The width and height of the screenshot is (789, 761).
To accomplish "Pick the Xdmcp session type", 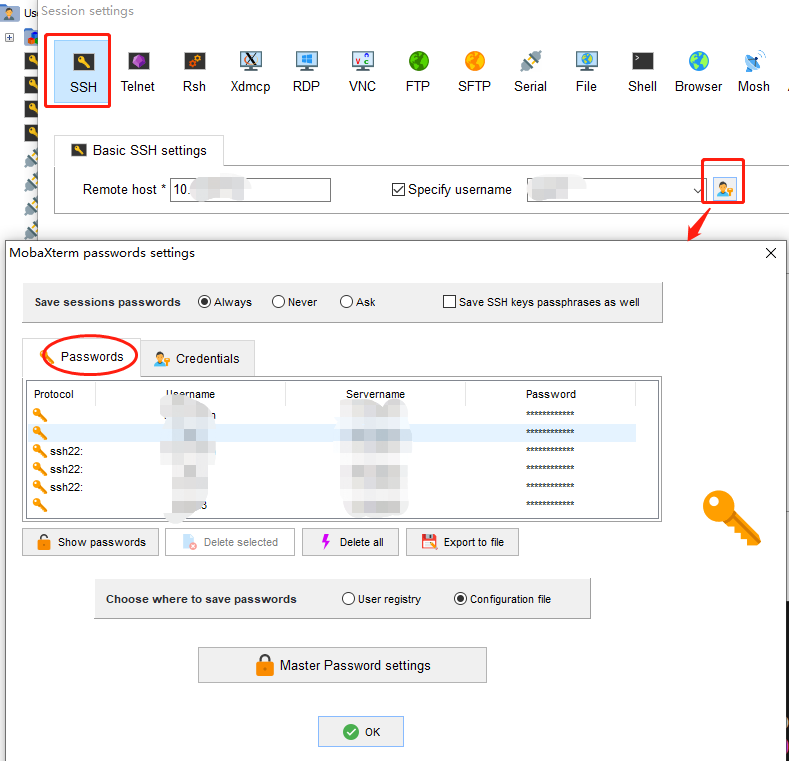I will coord(250,71).
